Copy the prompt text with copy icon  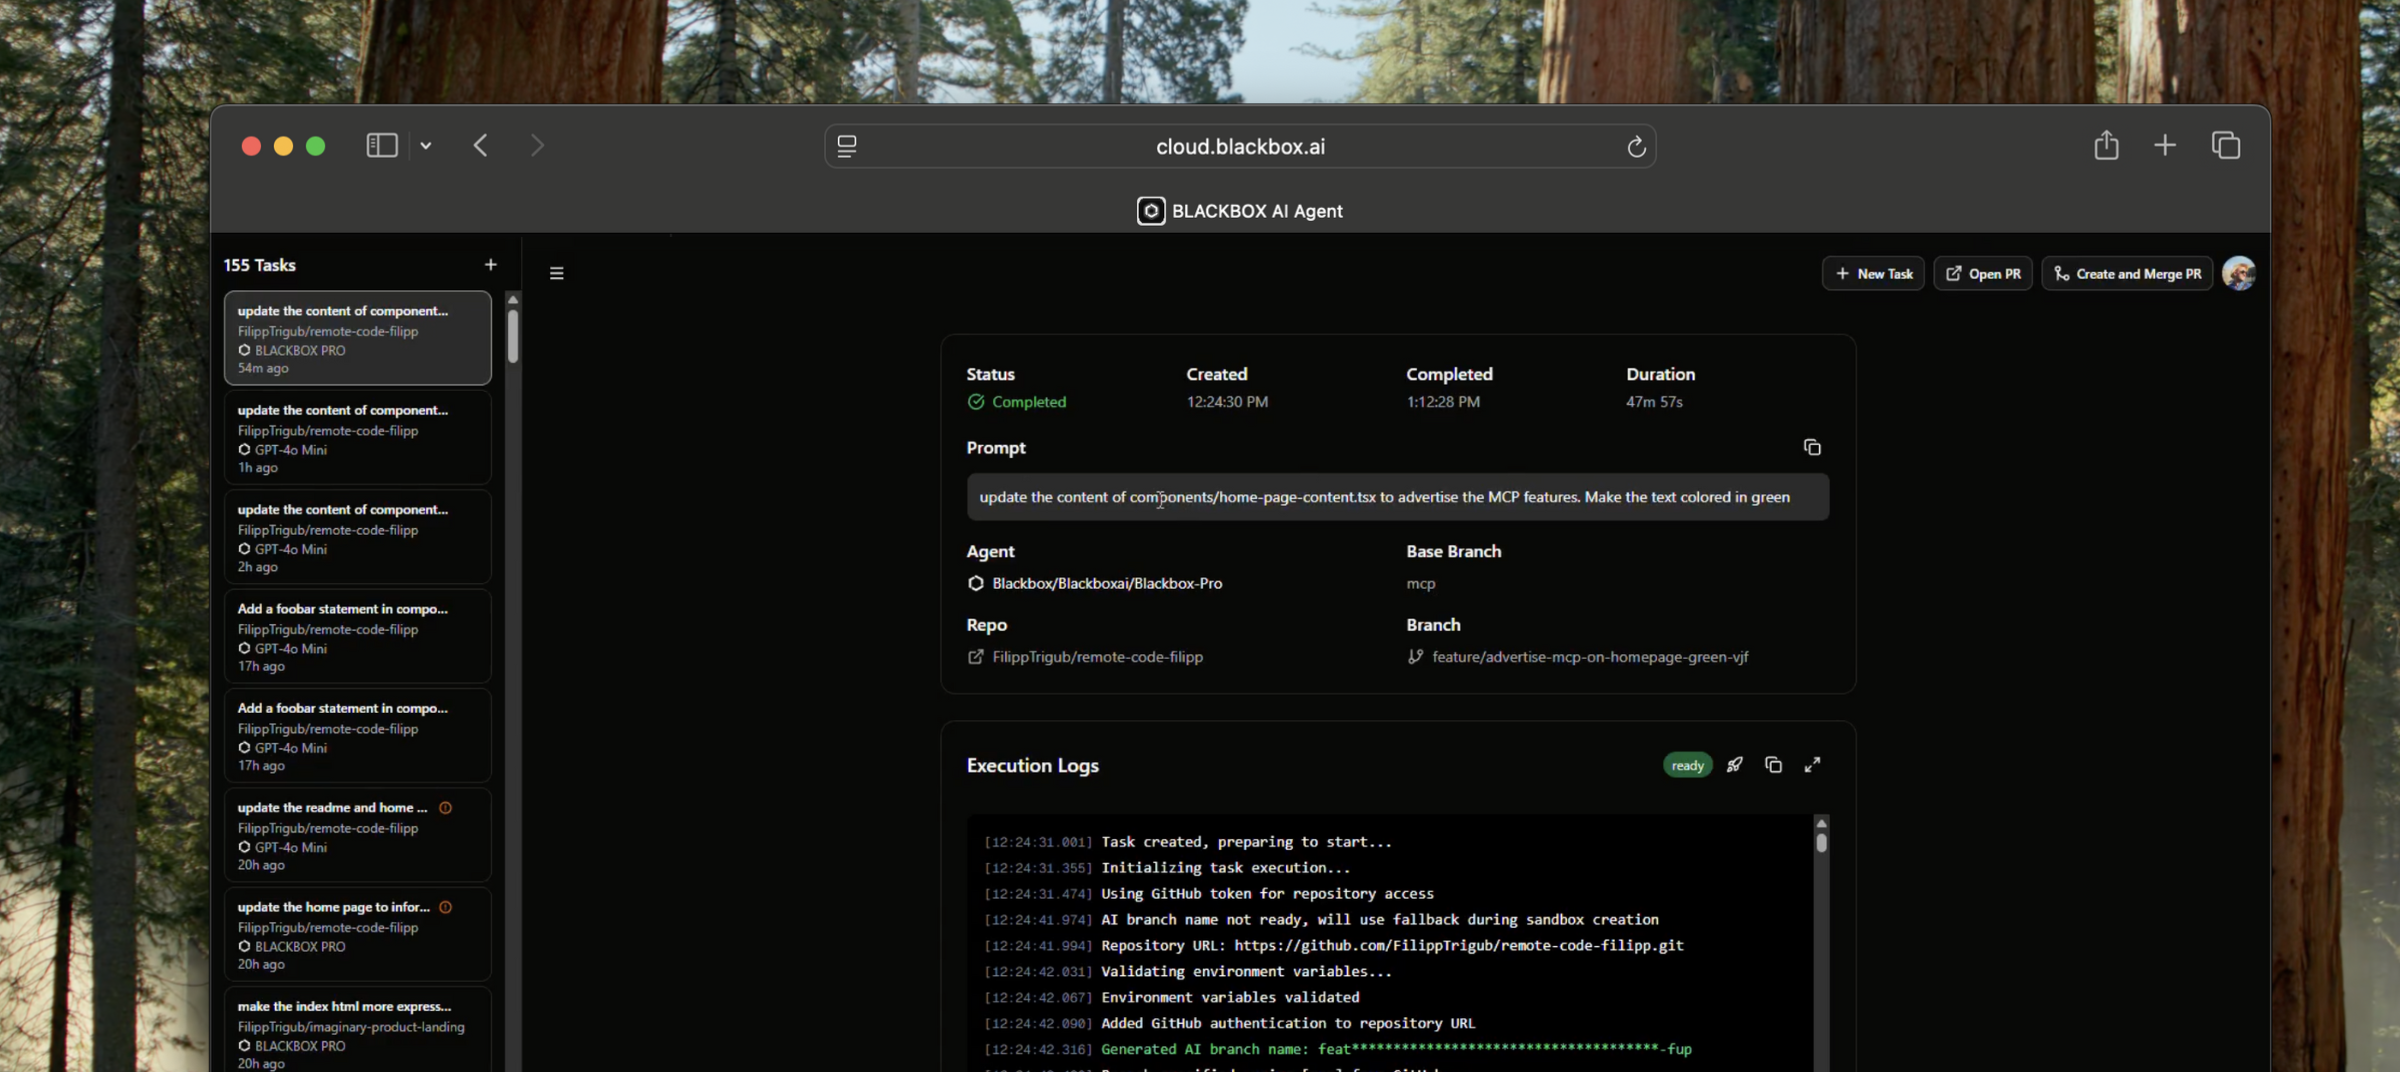[1811, 447]
